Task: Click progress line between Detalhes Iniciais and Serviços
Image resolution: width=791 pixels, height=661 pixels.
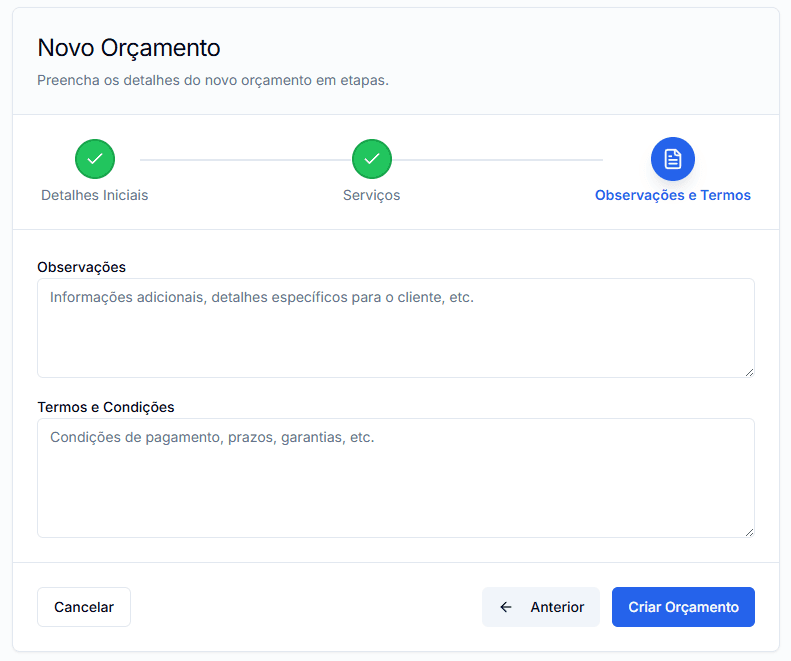Action: click(233, 159)
